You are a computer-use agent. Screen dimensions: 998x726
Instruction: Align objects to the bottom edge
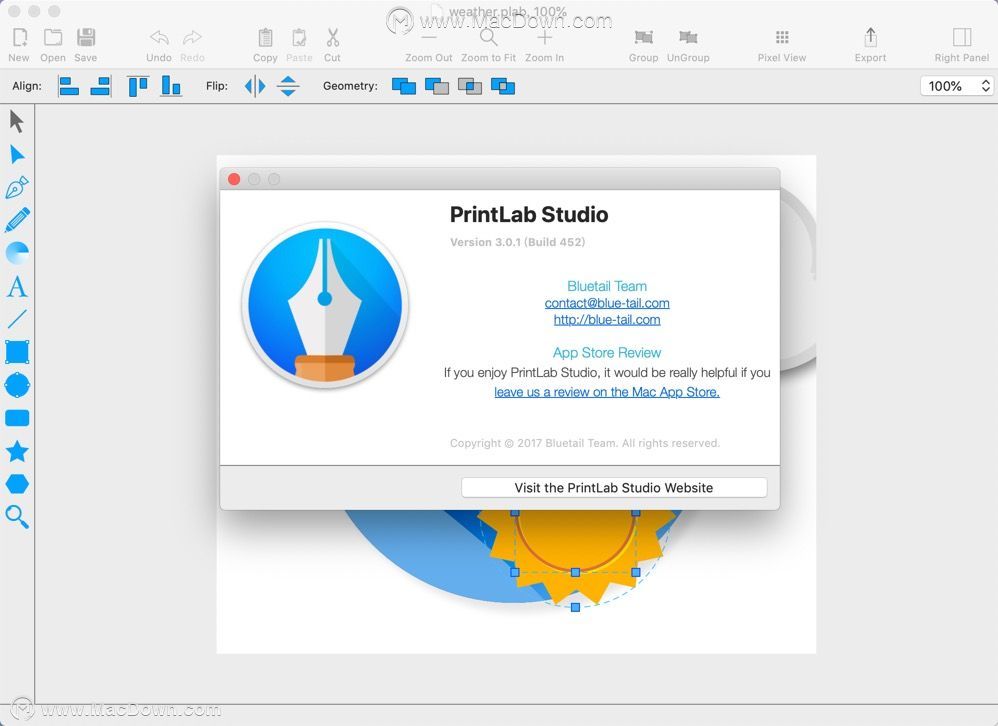point(171,86)
